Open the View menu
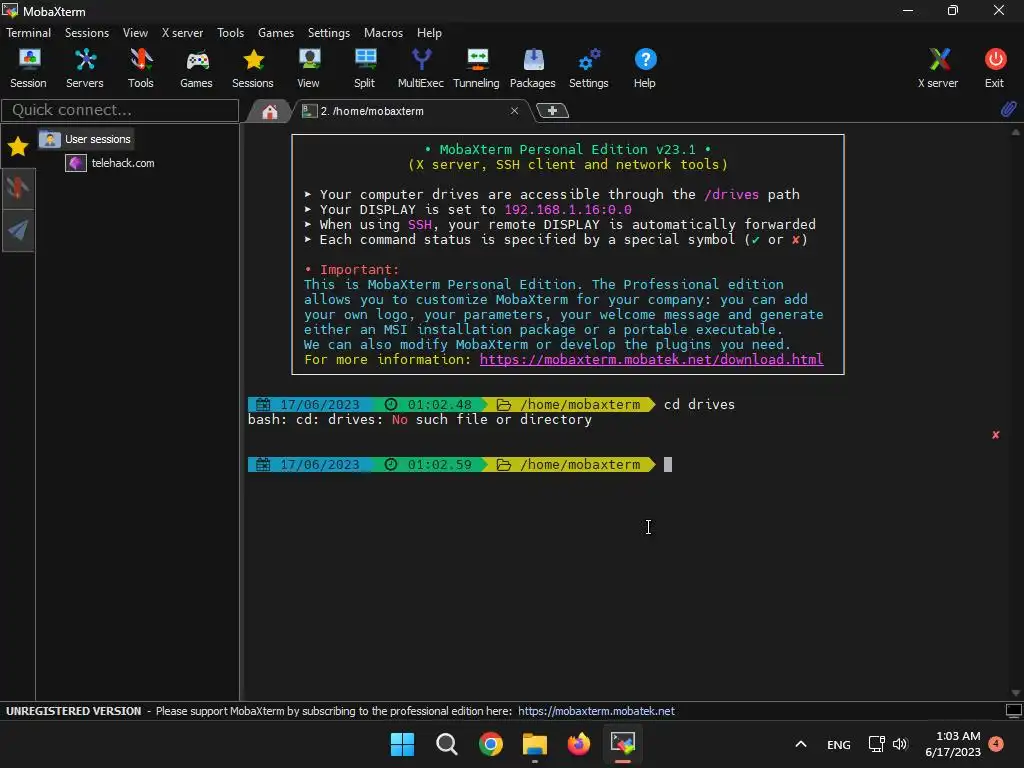Screen dimensions: 1024x768 135,33
